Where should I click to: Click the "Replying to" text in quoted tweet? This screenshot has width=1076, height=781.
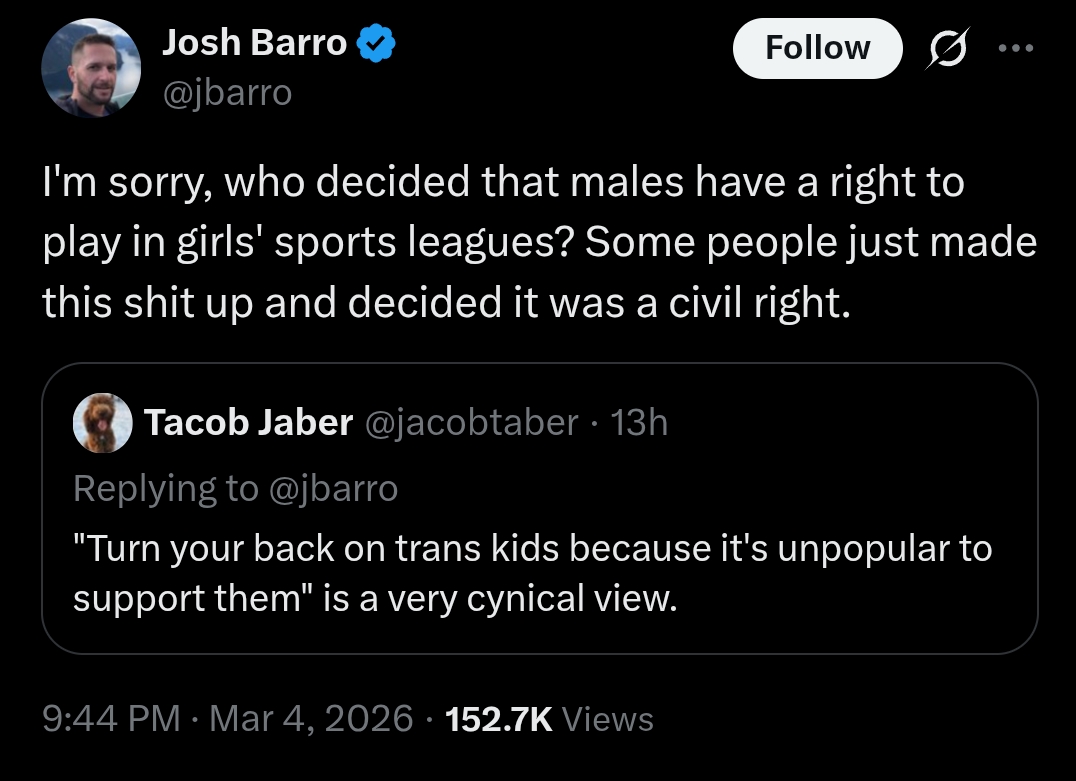point(165,488)
